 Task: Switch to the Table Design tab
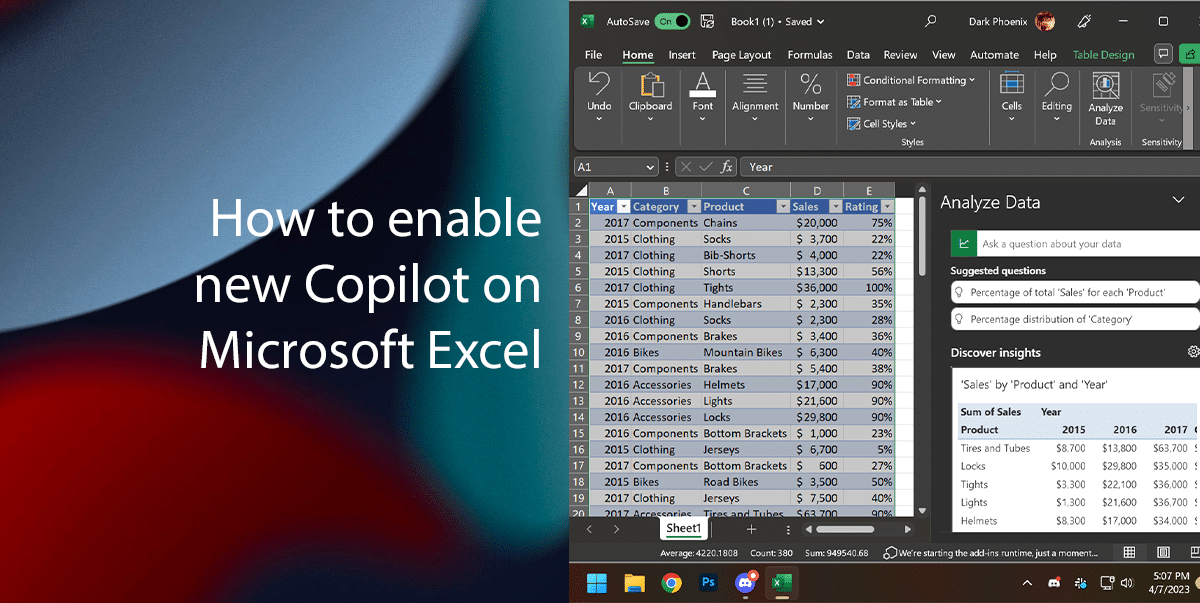(x=1103, y=54)
